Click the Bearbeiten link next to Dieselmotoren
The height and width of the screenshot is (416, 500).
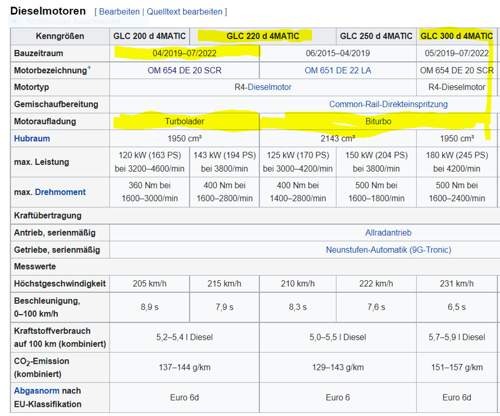(x=119, y=12)
